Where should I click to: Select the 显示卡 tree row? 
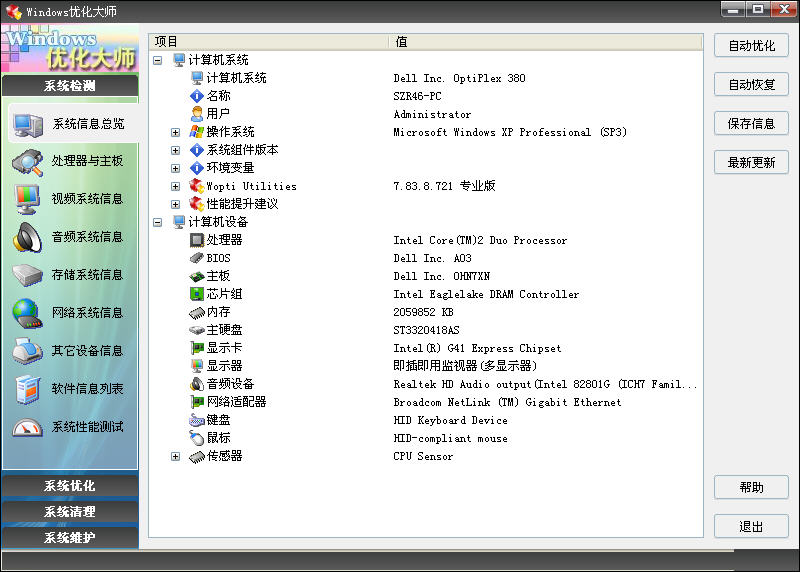(224, 348)
